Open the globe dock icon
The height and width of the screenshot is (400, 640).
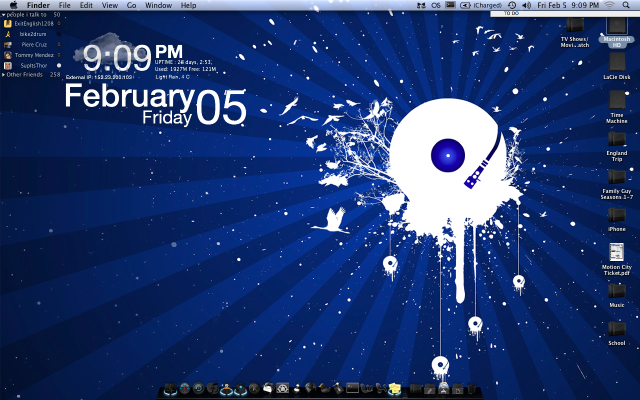[x=311, y=388]
